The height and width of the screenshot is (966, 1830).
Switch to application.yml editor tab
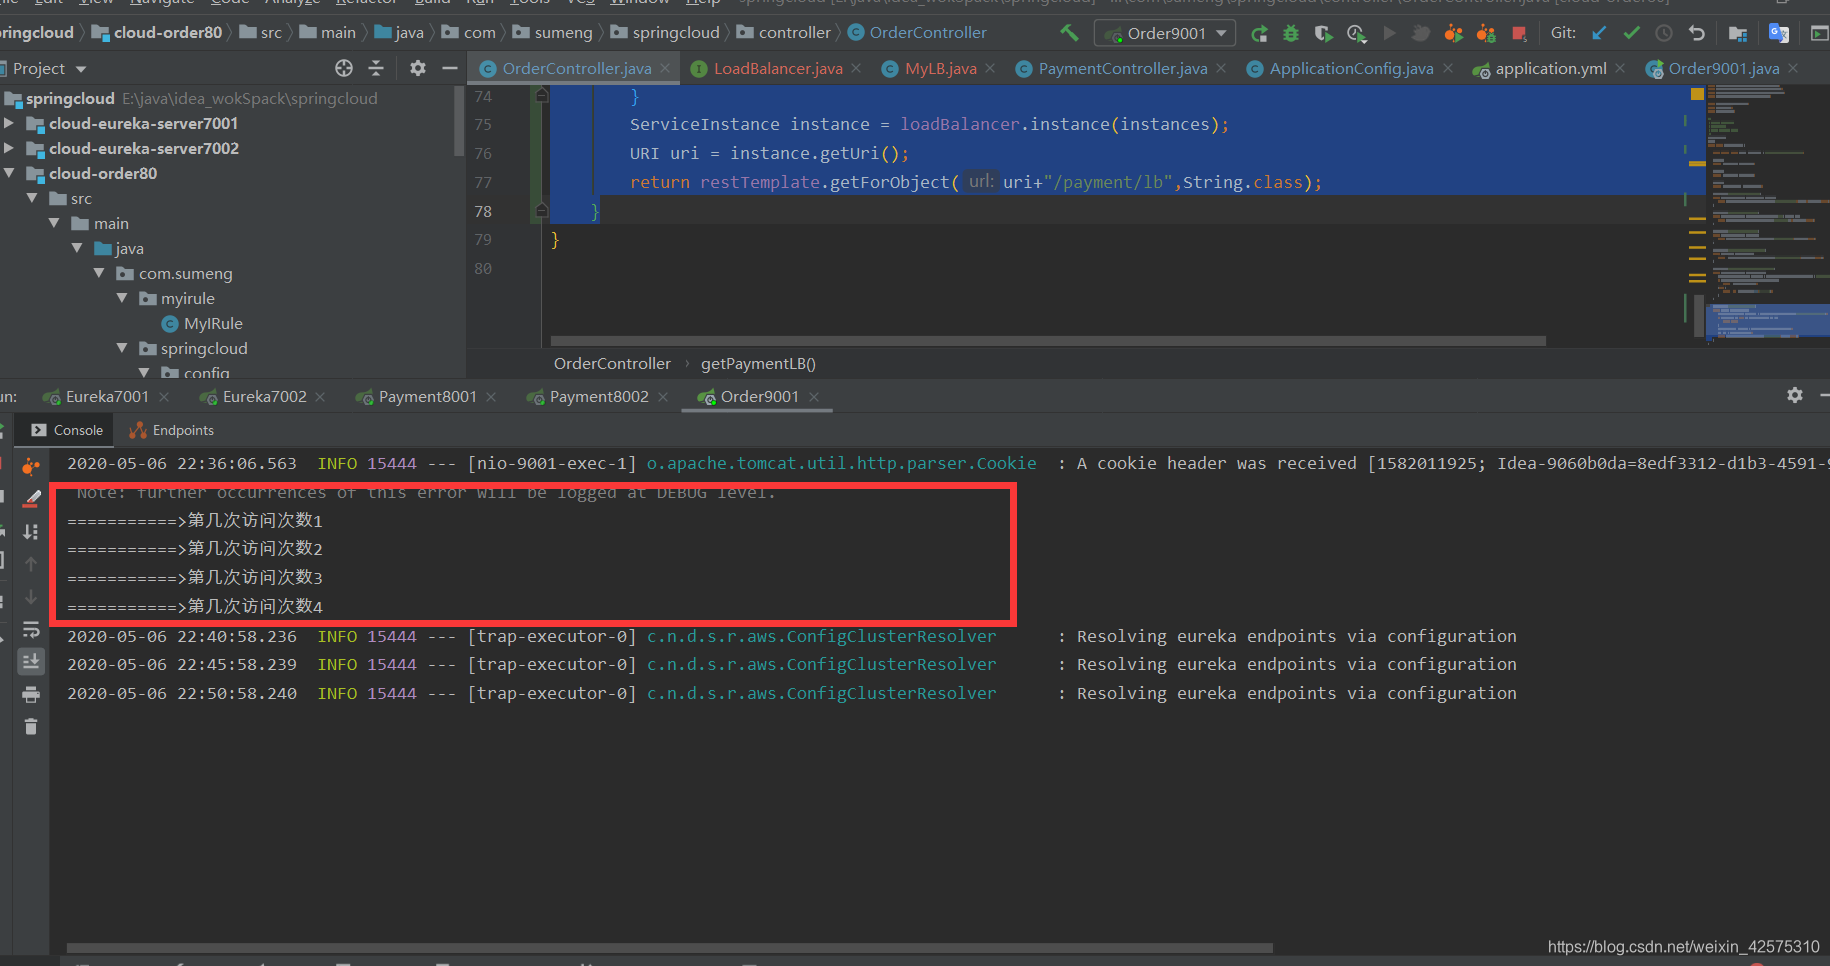[x=1550, y=69]
